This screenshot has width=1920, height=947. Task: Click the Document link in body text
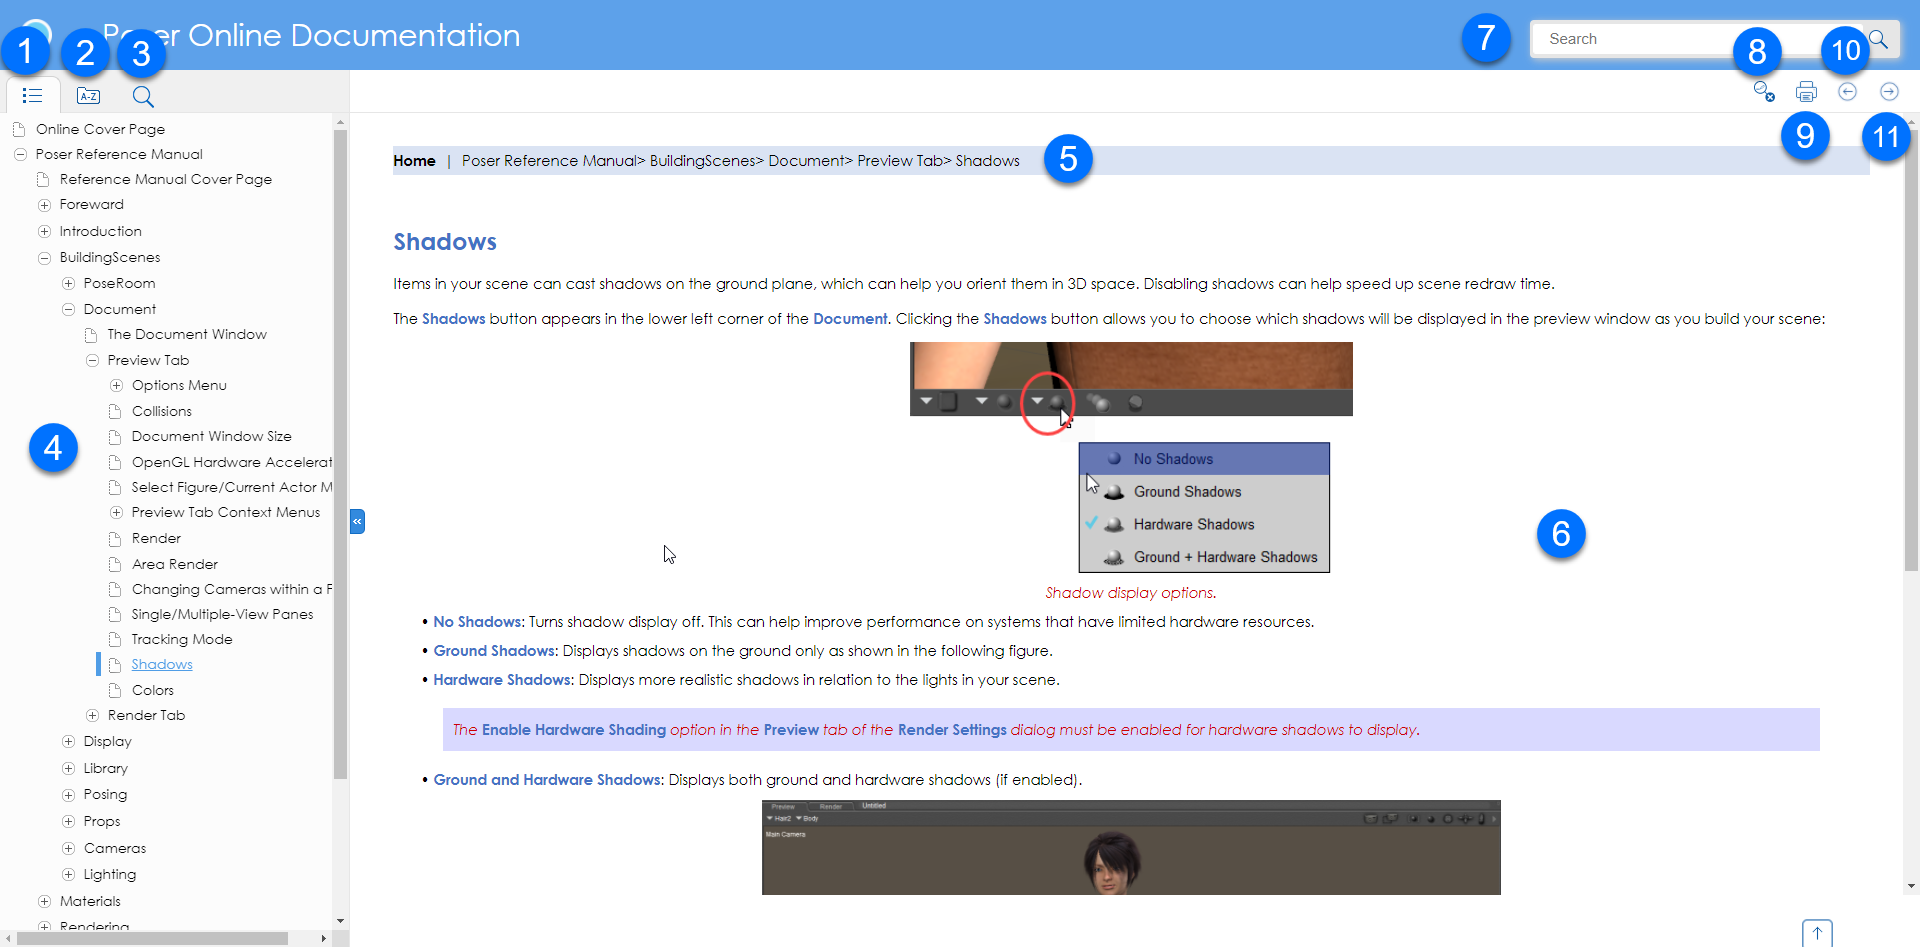point(850,319)
